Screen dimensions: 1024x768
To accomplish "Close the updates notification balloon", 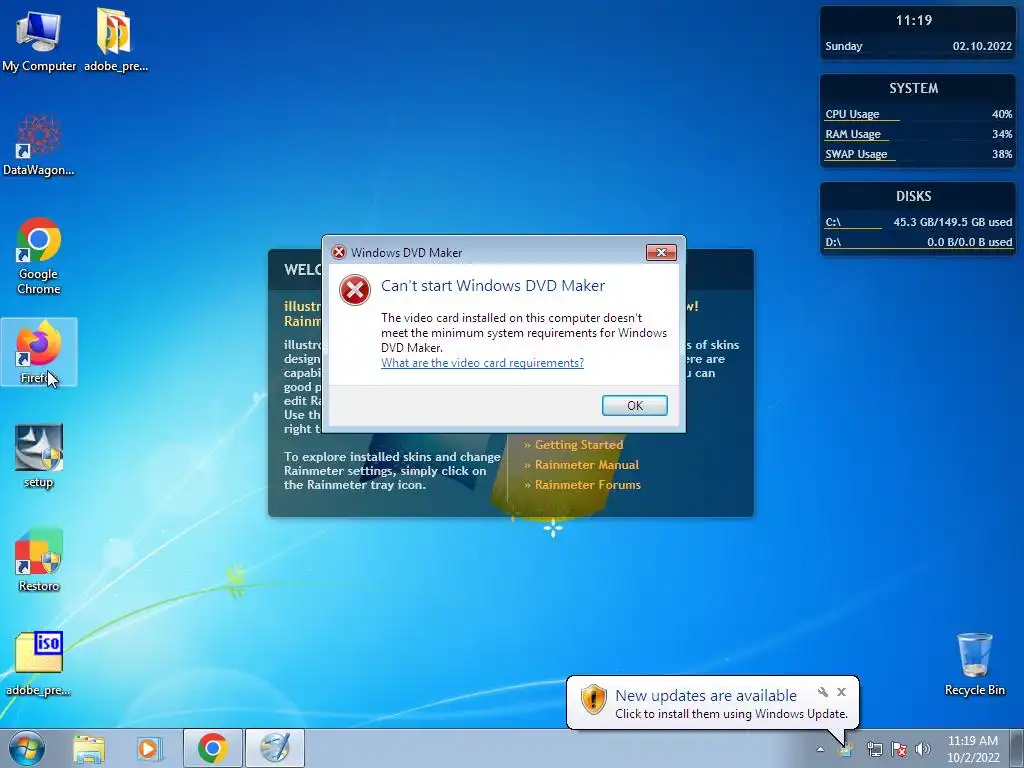I will pos(841,692).
